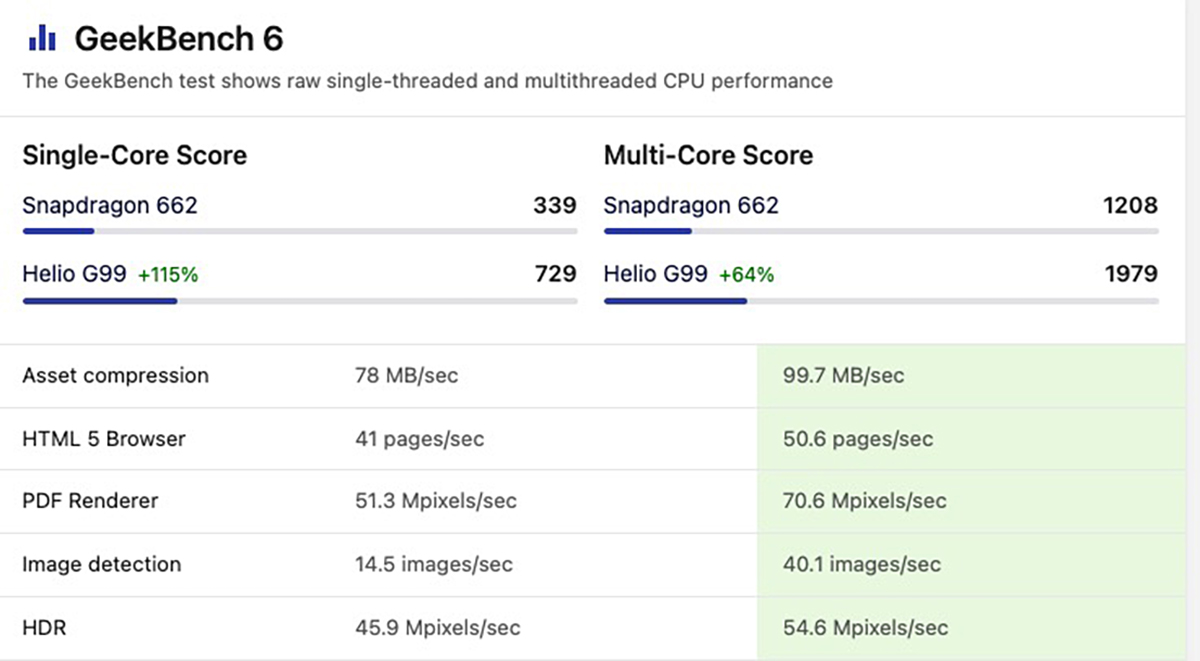Viewport: 1200px width, 661px height.
Task: Click the single-core score value 729
Action: [555, 274]
